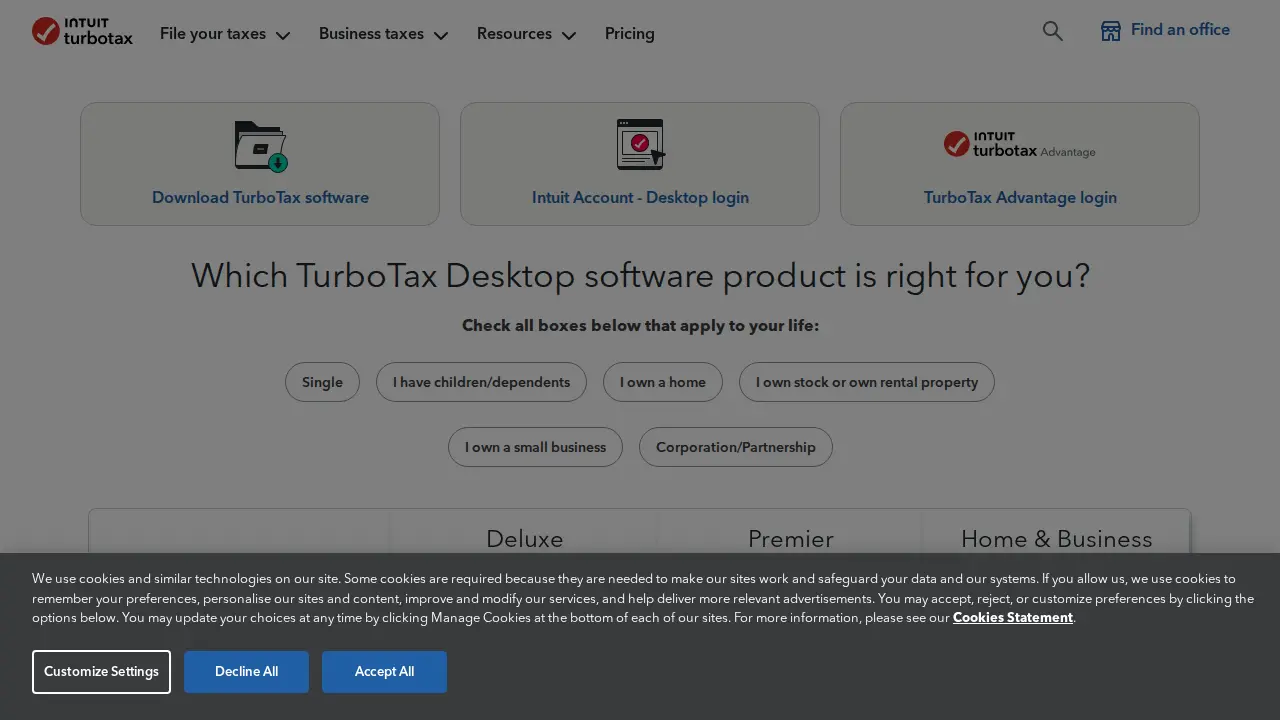This screenshot has height=720, width=1280.
Task: Click the TurboTax Advantage logo
Action: (x=1020, y=144)
